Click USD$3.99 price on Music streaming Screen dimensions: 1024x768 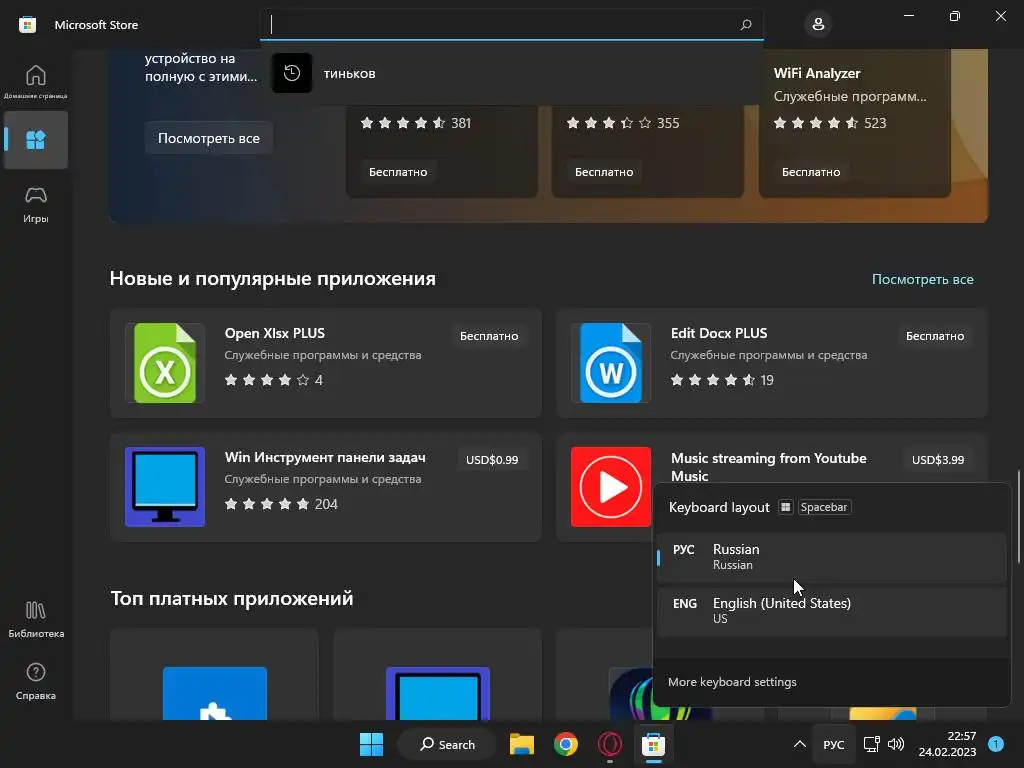pyautogui.click(x=938, y=460)
